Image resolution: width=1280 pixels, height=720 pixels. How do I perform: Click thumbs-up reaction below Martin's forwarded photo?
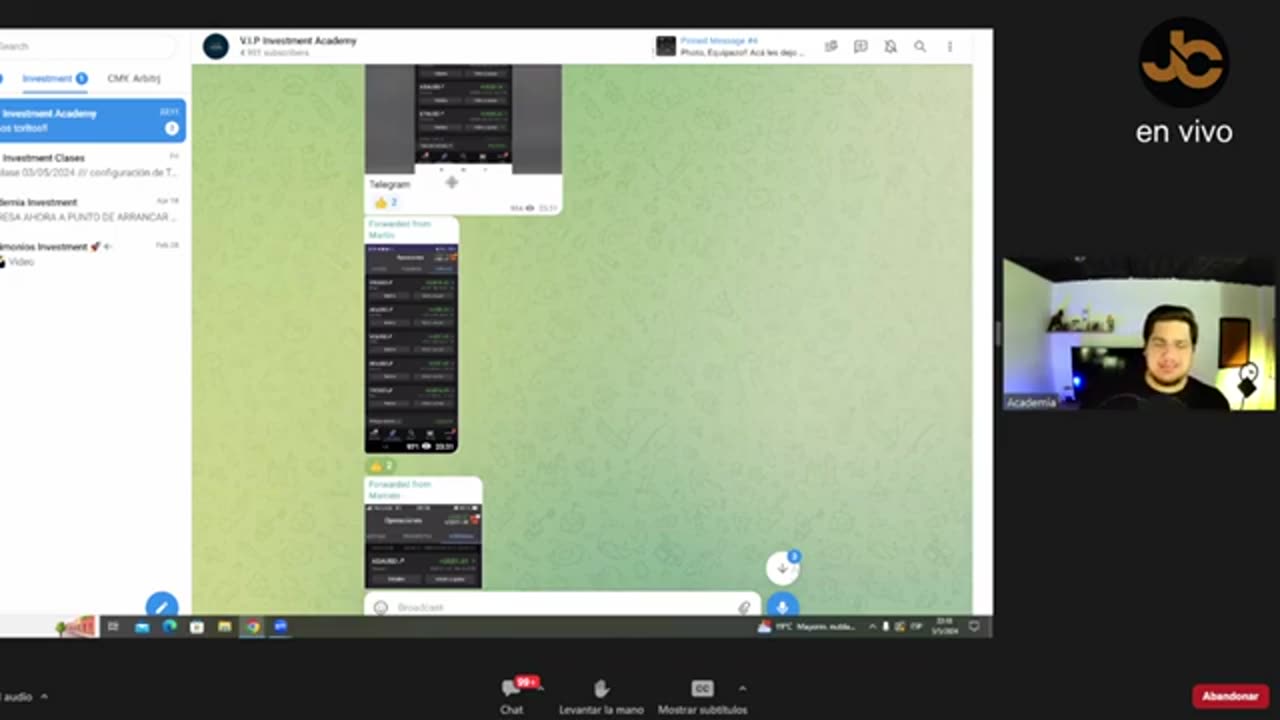(381, 466)
